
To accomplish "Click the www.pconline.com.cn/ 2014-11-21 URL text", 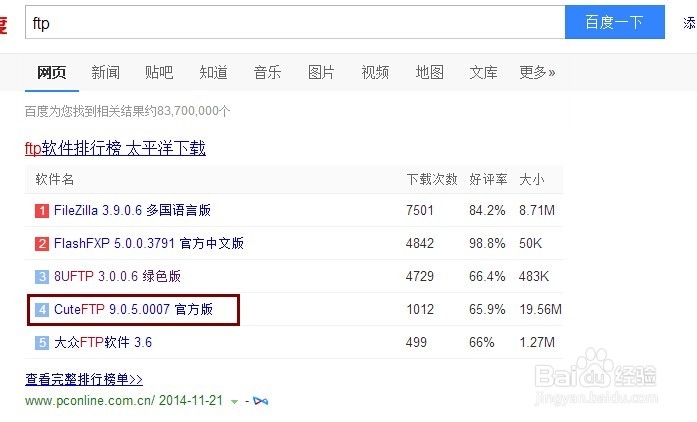I will coord(124,401).
